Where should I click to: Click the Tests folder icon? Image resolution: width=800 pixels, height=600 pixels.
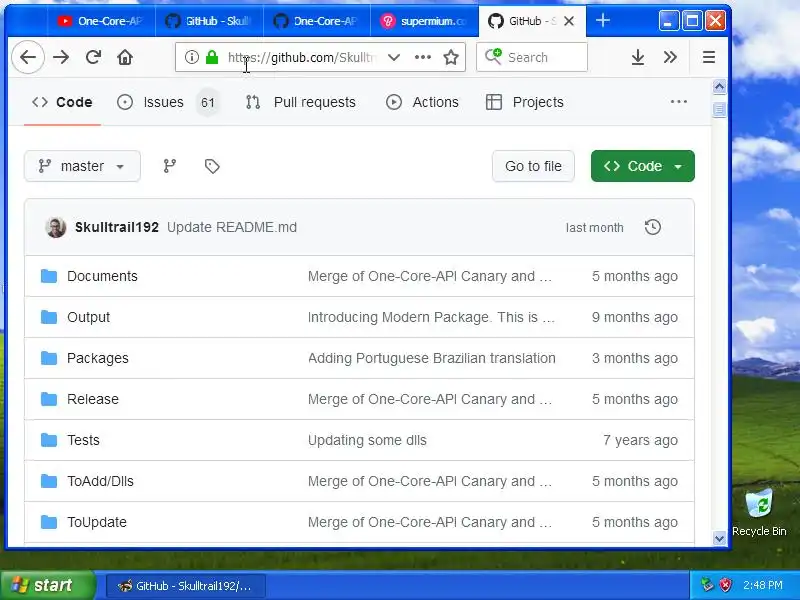(x=49, y=440)
